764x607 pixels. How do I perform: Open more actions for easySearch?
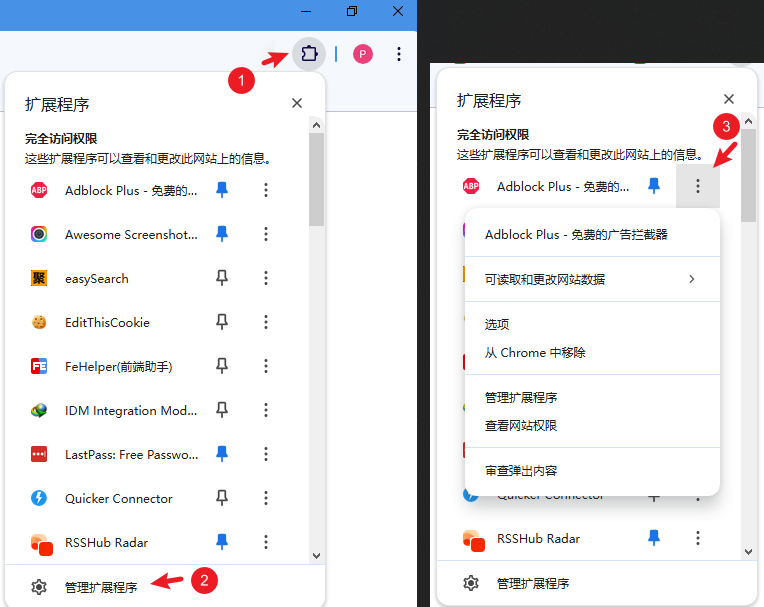pyautogui.click(x=266, y=278)
